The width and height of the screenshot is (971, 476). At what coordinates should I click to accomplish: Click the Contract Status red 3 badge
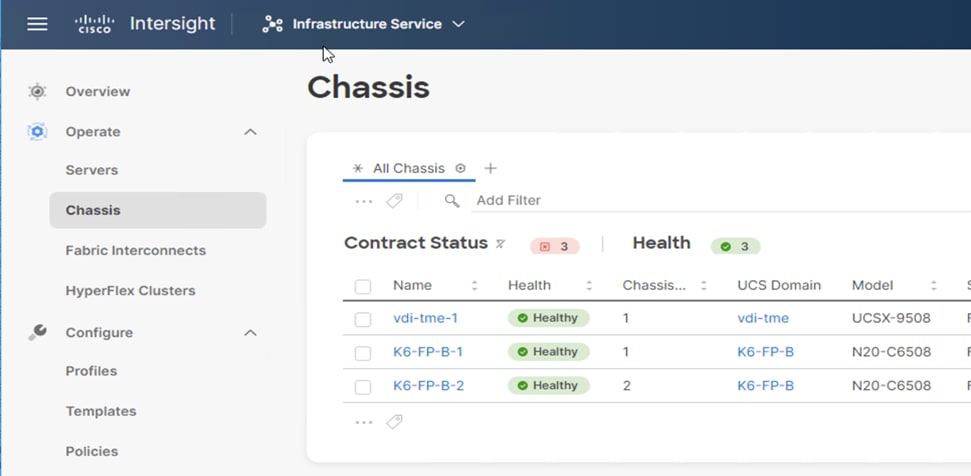click(555, 247)
